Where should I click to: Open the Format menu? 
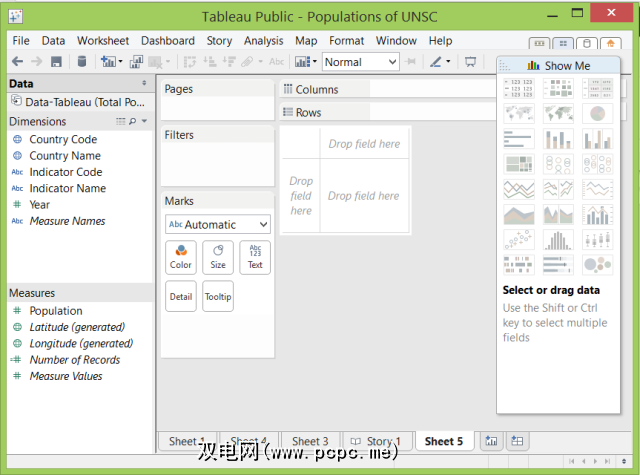pyautogui.click(x=347, y=41)
